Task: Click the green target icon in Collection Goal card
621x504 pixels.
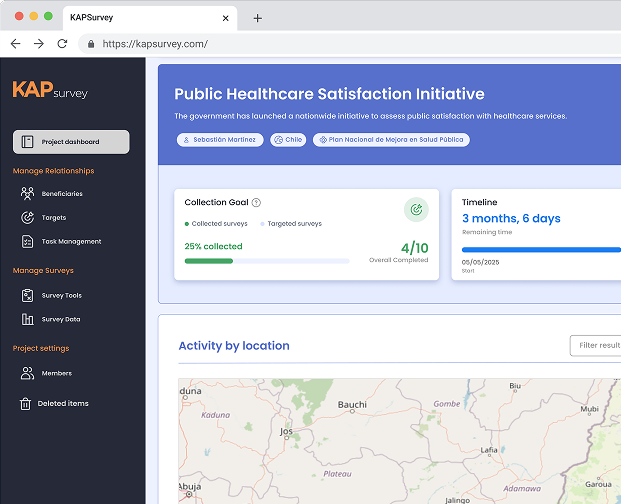Action: tap(416, 209)
